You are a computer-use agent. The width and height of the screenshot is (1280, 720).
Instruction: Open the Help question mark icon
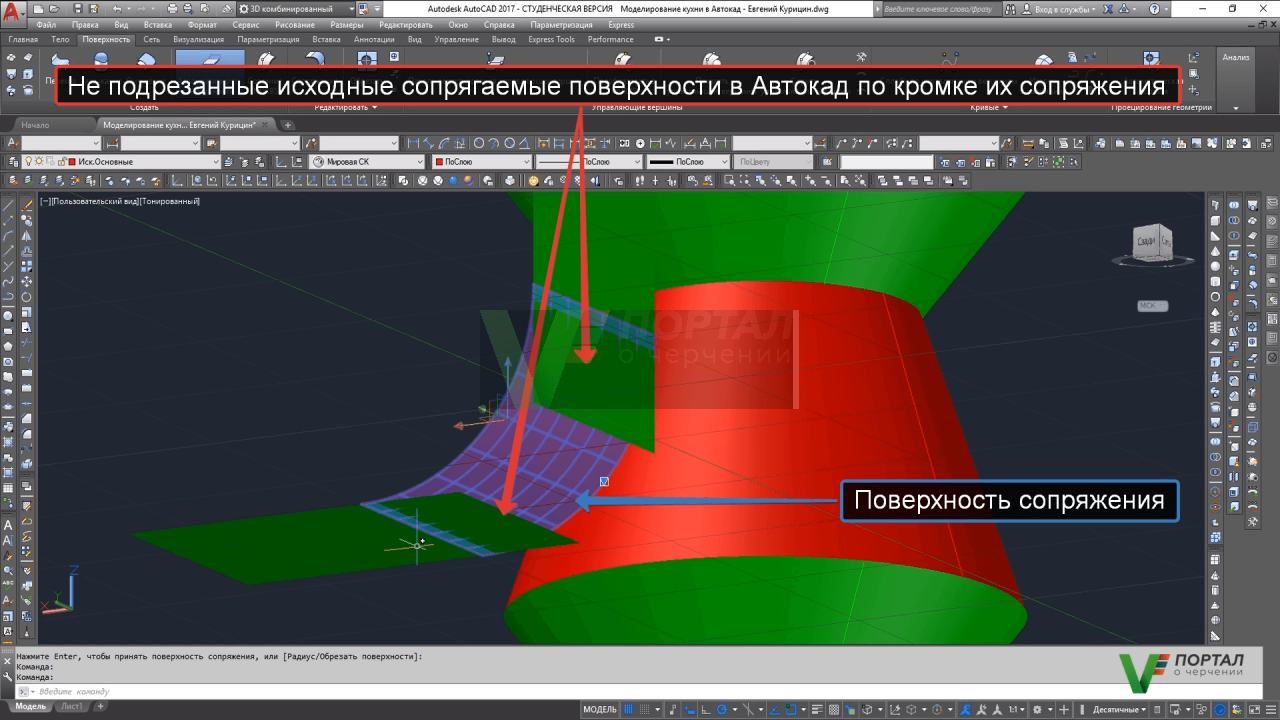pyautogui.click(x=1154, y=9)
